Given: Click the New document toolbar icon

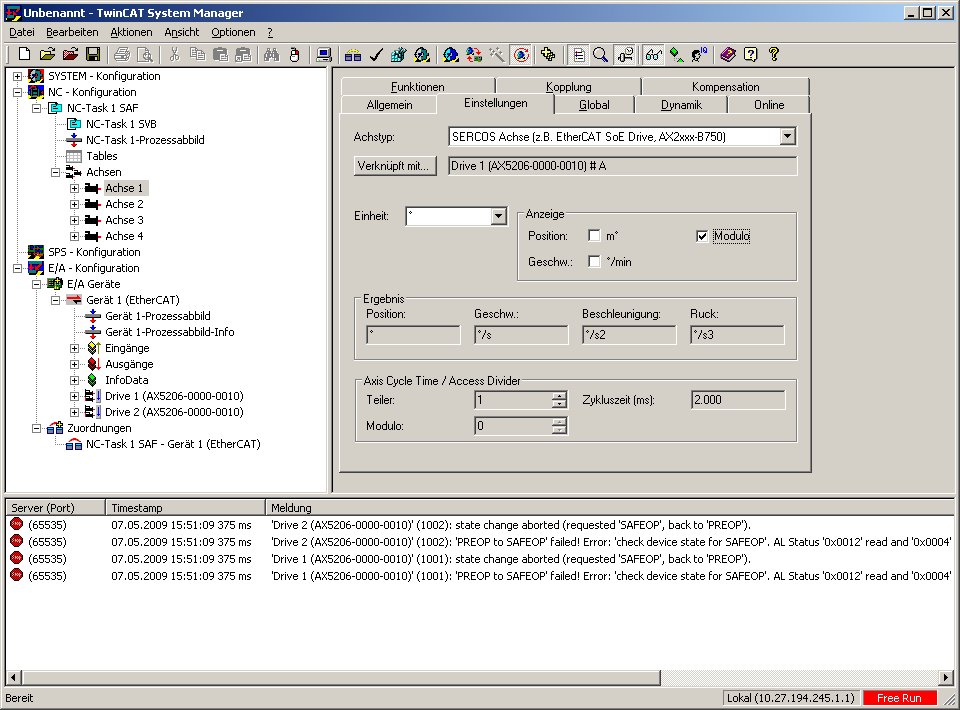Looking at the screenshot, I should [x=24, y=54].
